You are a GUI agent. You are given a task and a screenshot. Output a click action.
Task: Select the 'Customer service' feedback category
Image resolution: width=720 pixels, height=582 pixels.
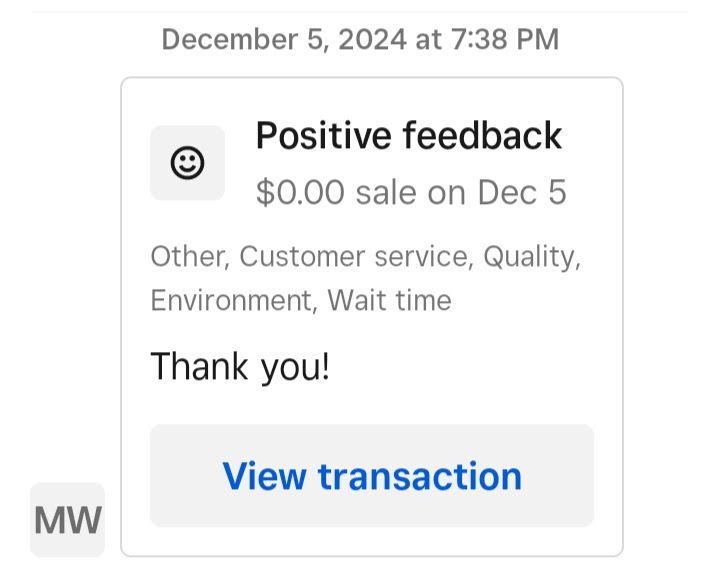click(355, 256)
